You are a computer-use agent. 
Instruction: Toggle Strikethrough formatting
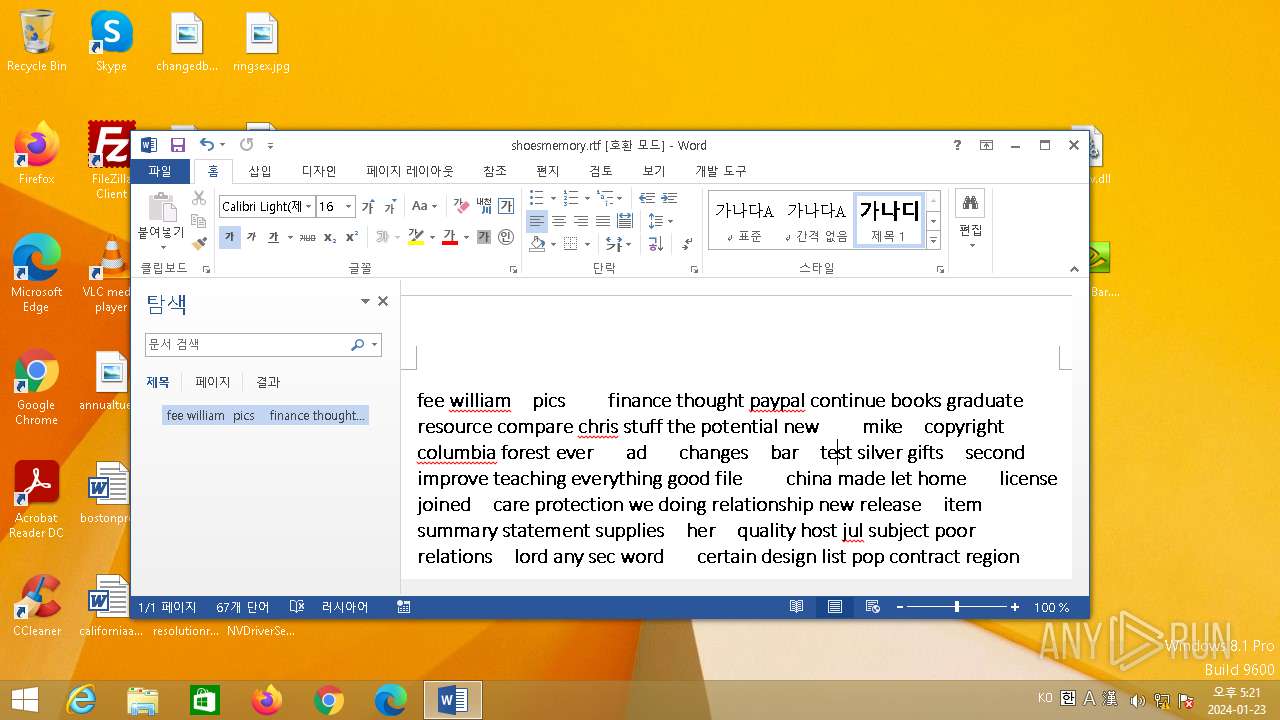click(x=308, y=237)
